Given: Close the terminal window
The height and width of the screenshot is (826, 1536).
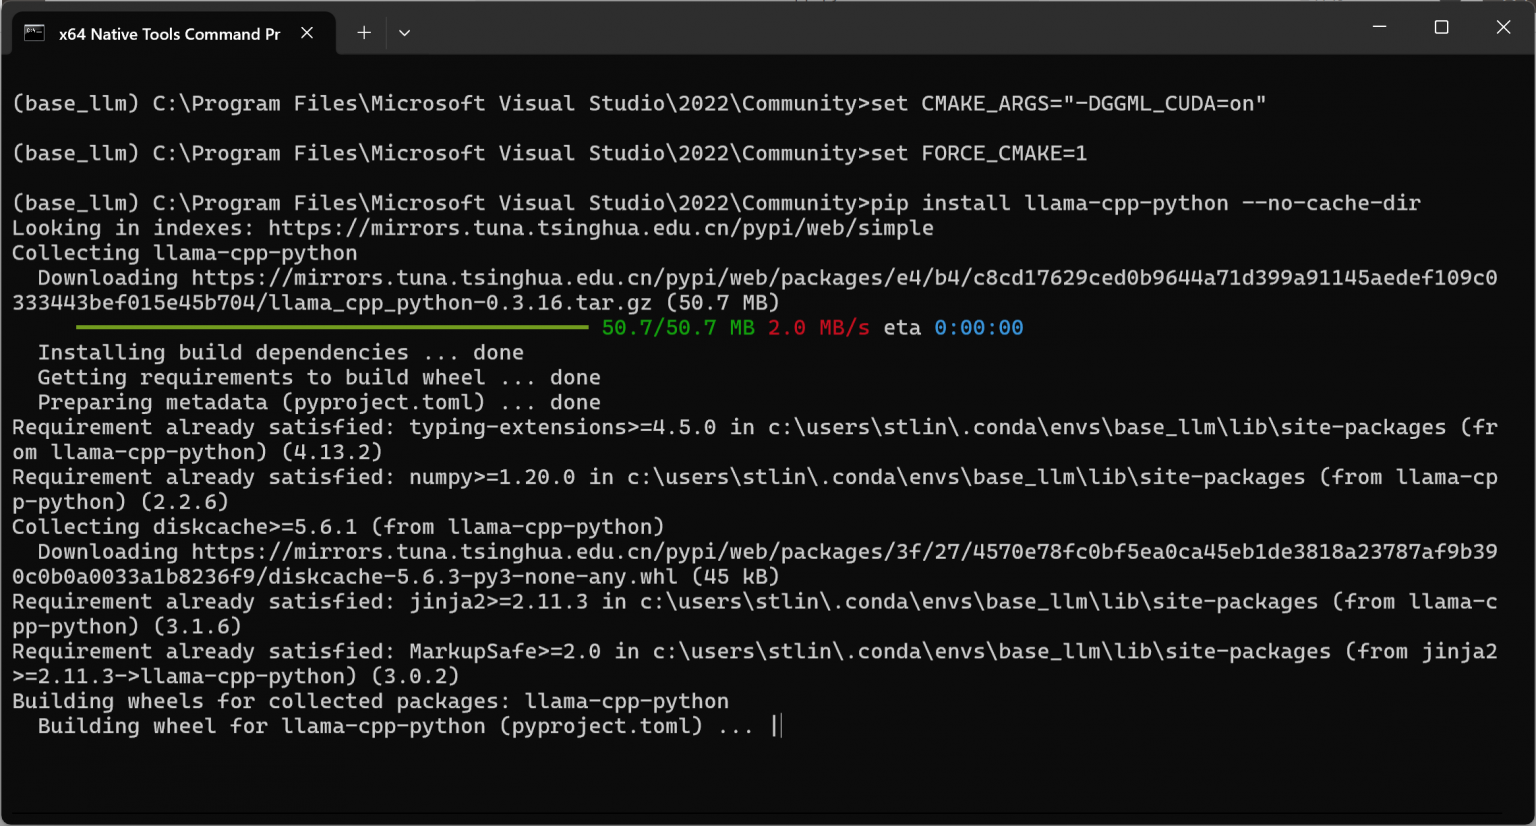Looking at the screenshot, I should pos(1503,27).
